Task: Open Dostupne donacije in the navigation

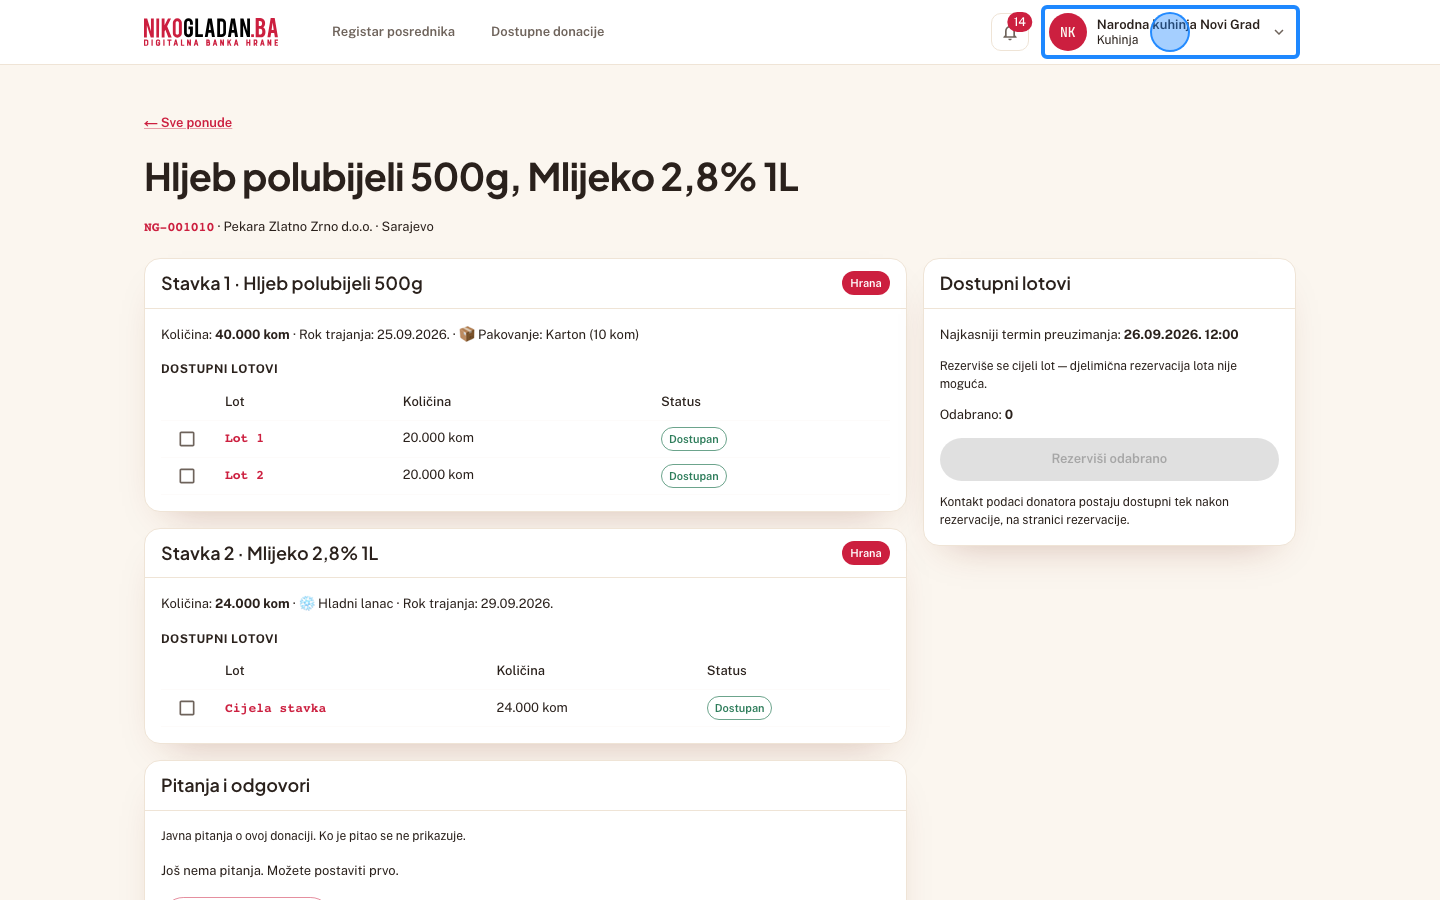Action: click(547, 32)
